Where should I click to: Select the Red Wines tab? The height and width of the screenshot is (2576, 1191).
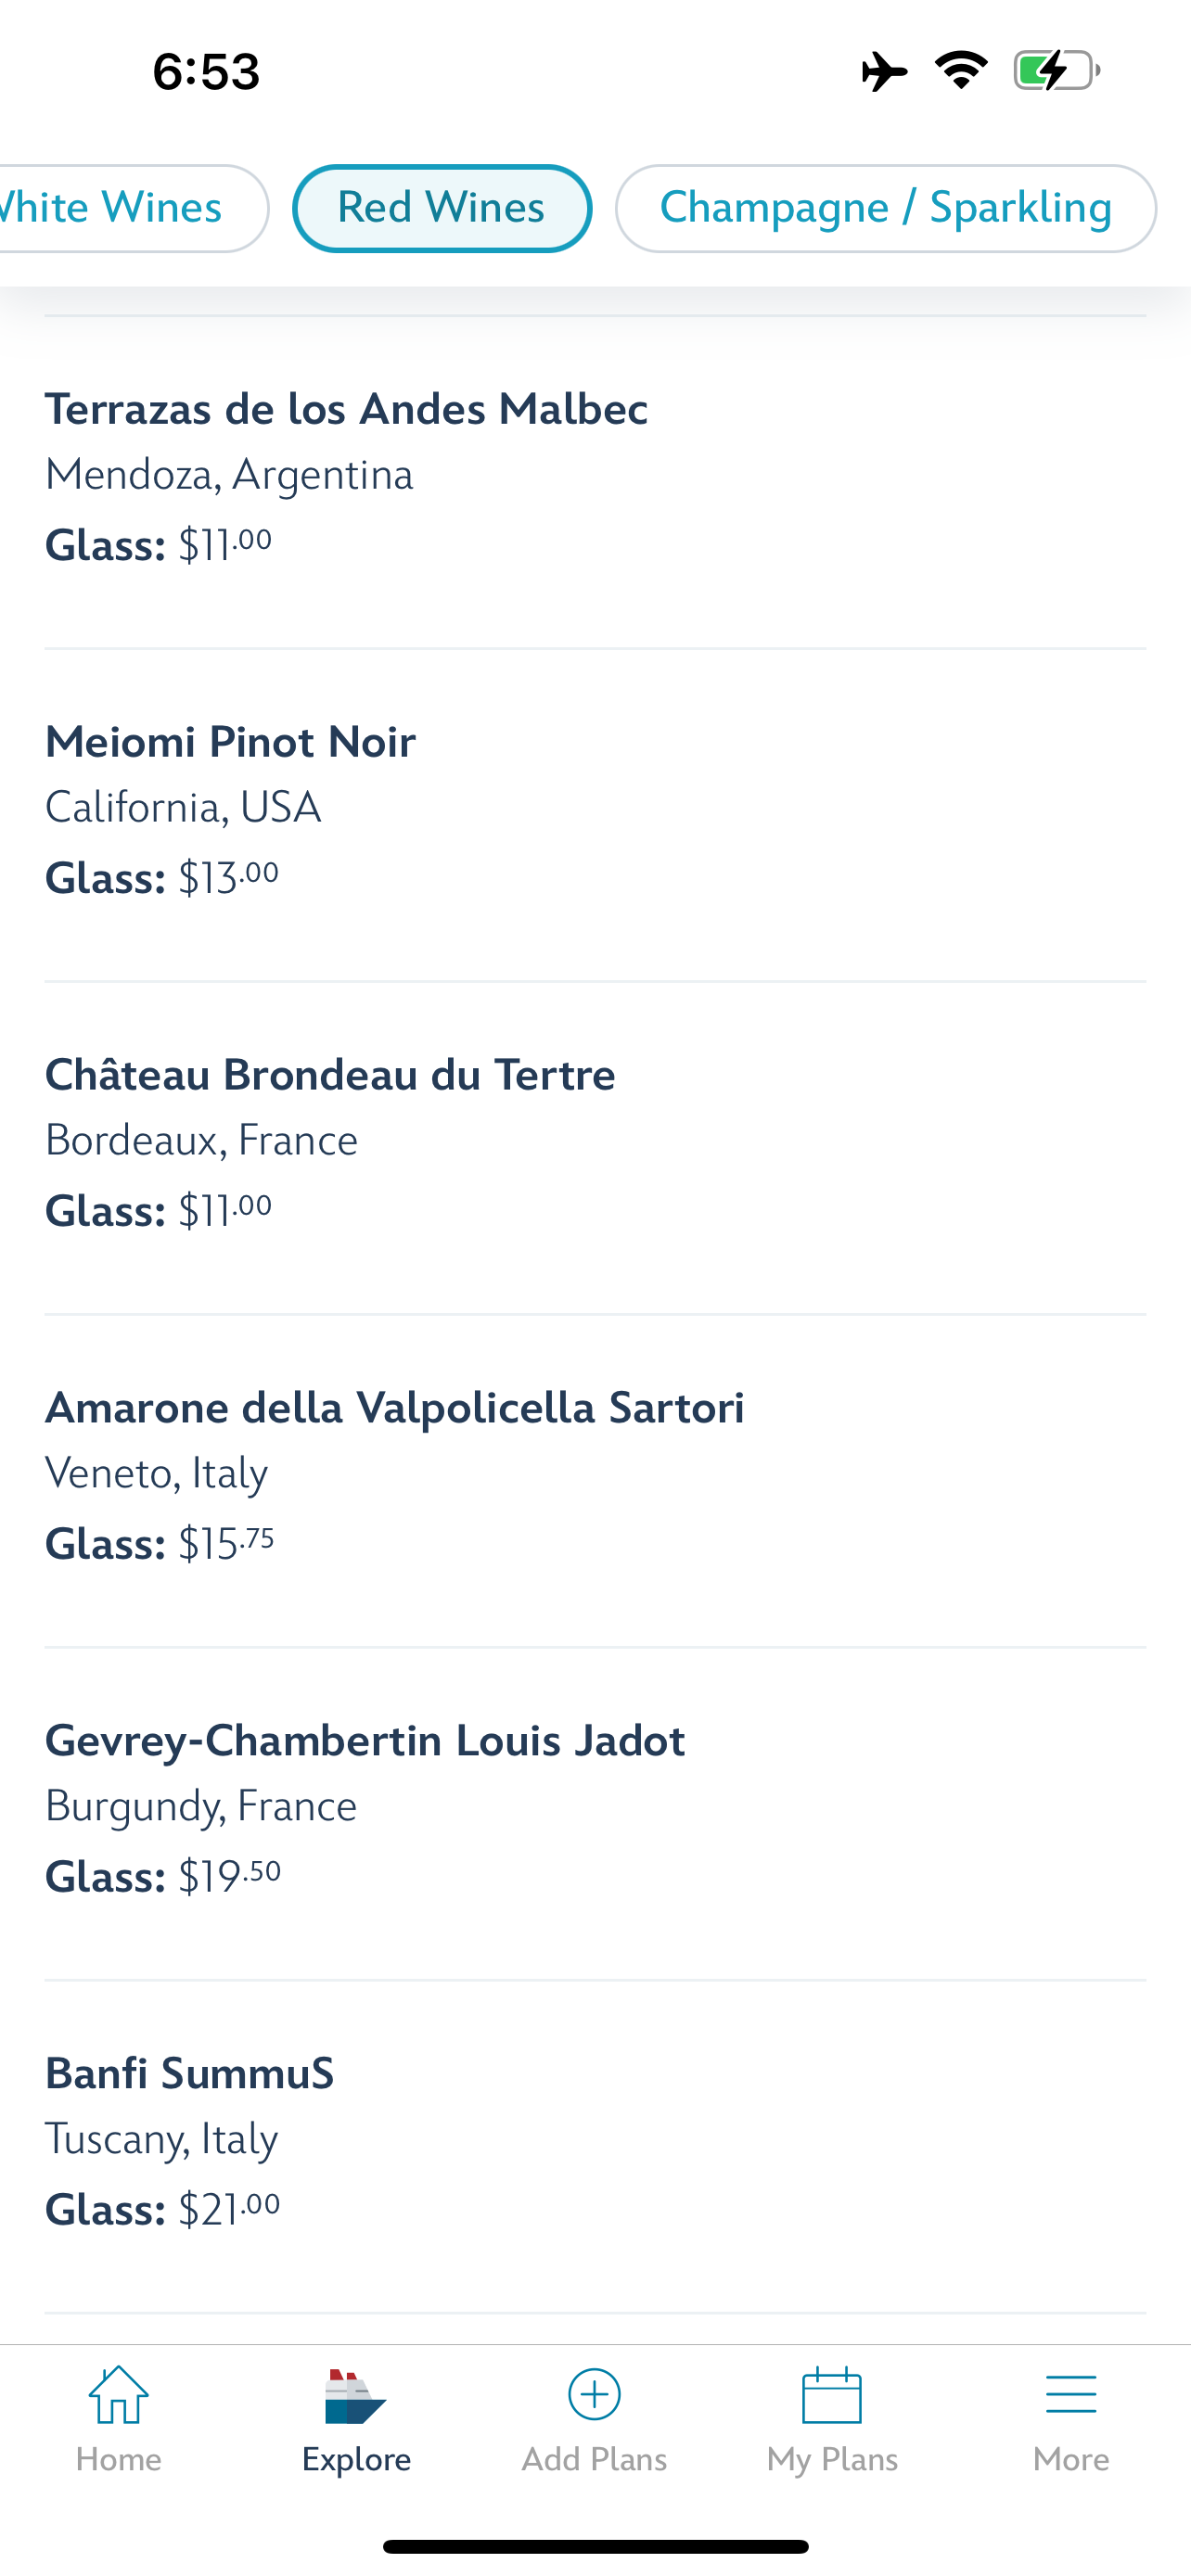pyautogui.click(x=441, y=208)
